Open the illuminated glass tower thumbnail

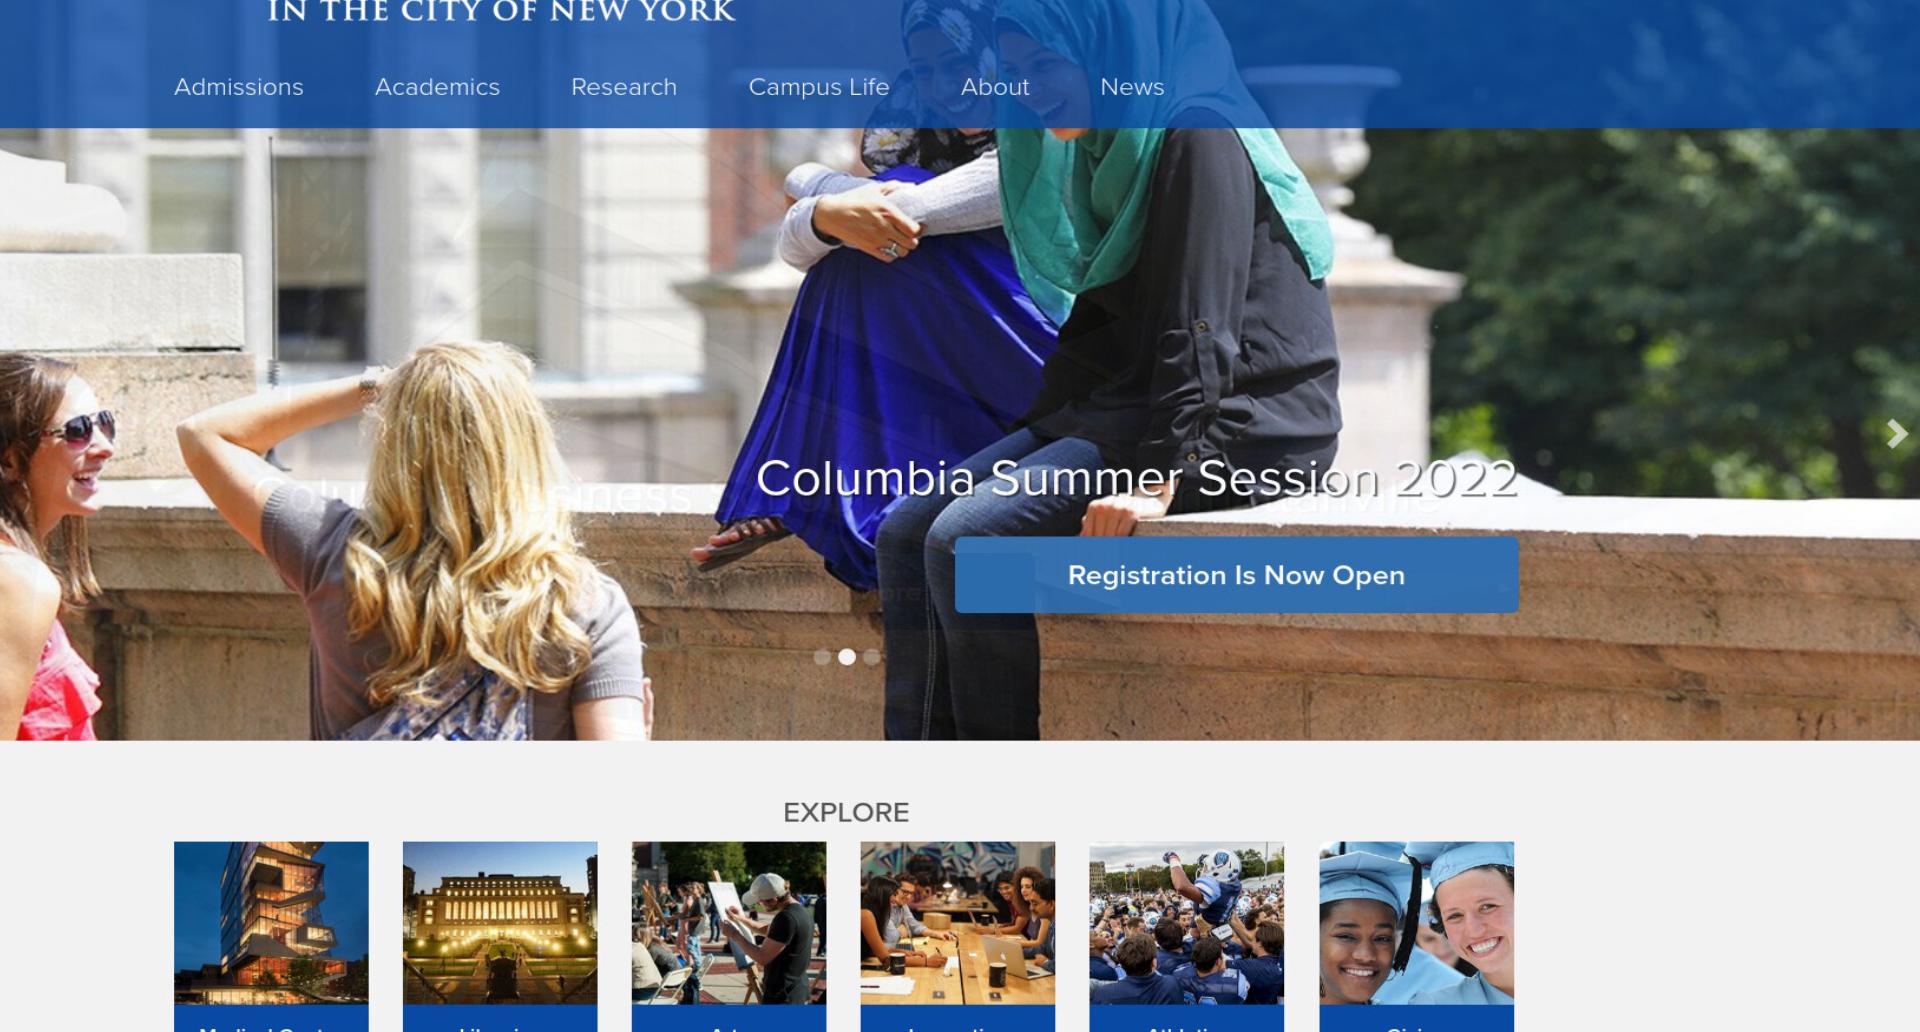(x=271, y=923)
